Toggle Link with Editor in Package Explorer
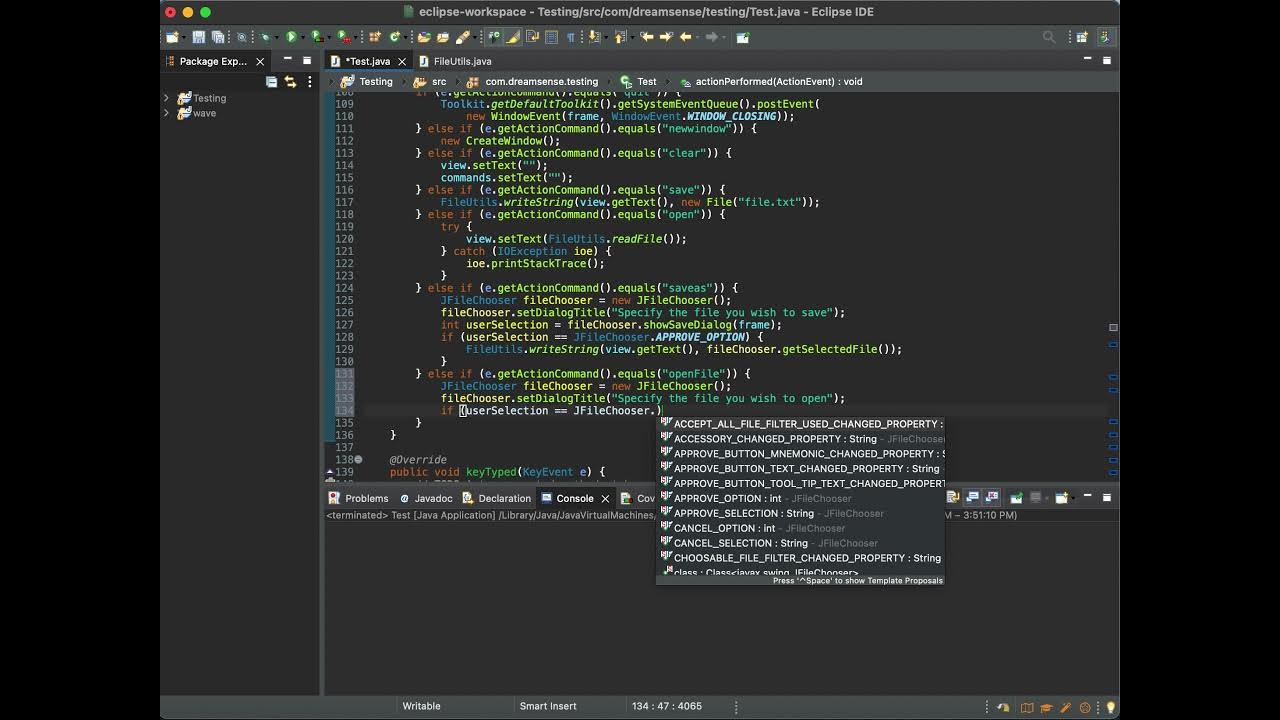The width and height of the screenshot is (1280, 720). tap(290, 81)
